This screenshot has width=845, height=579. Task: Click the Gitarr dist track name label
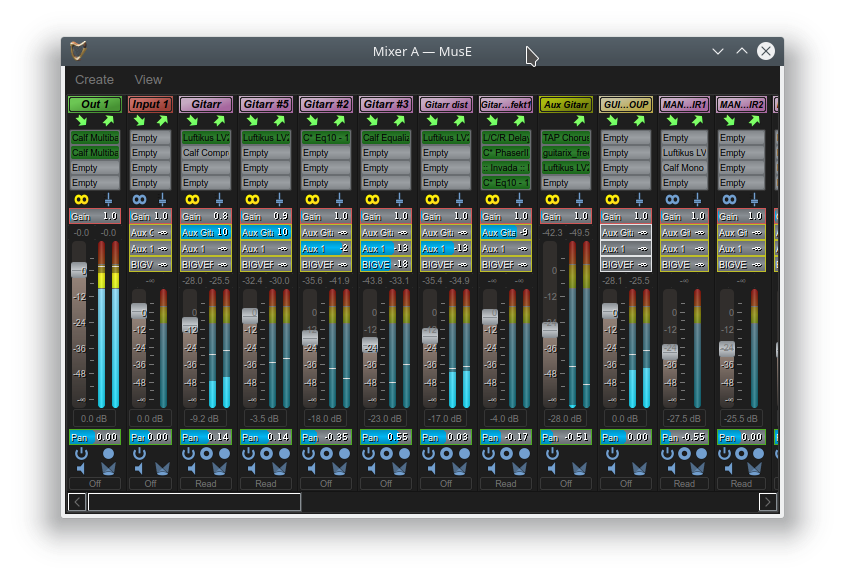pyautogui.click(x=446, y=104)
